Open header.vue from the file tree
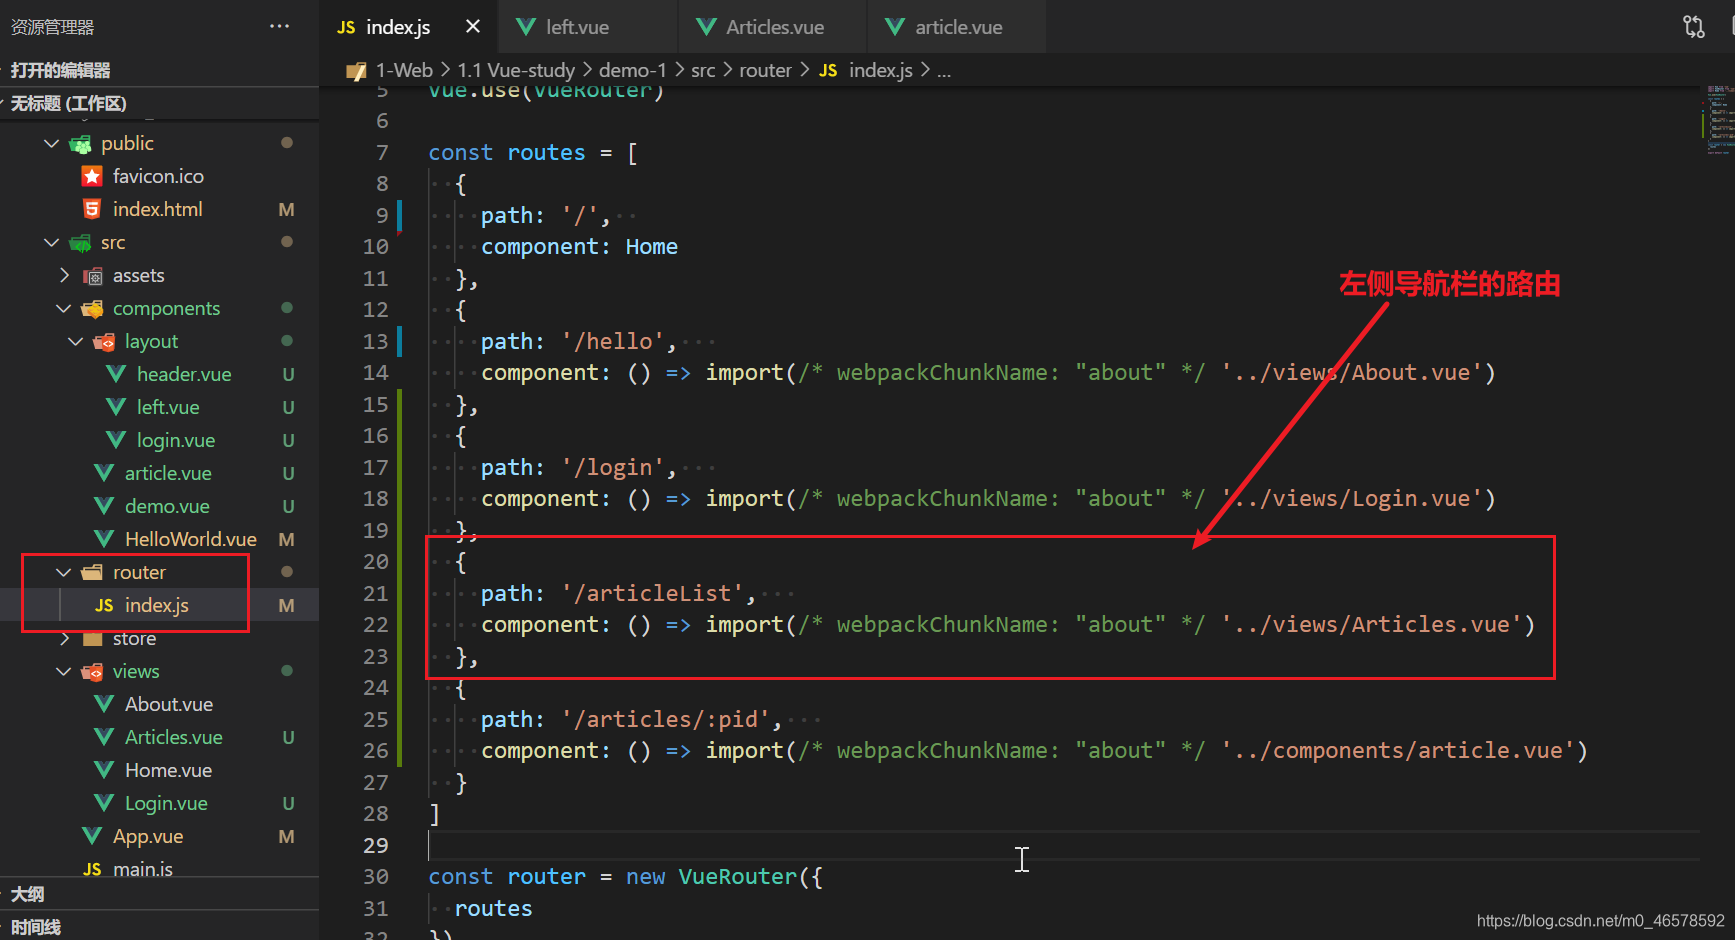 coord(184,374)
